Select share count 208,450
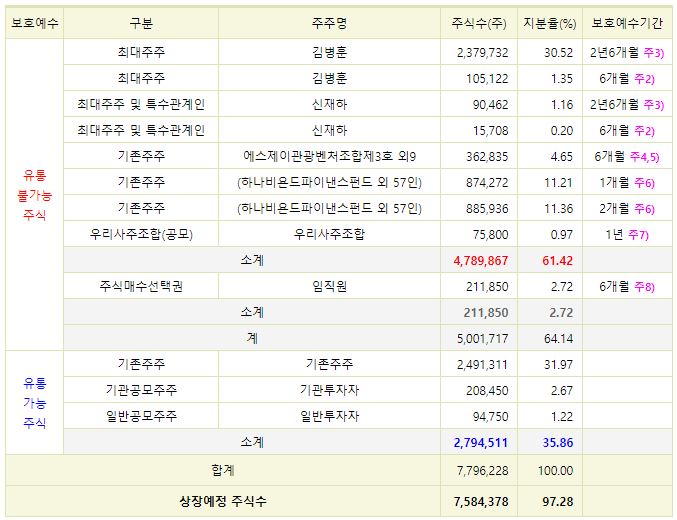 487,390
